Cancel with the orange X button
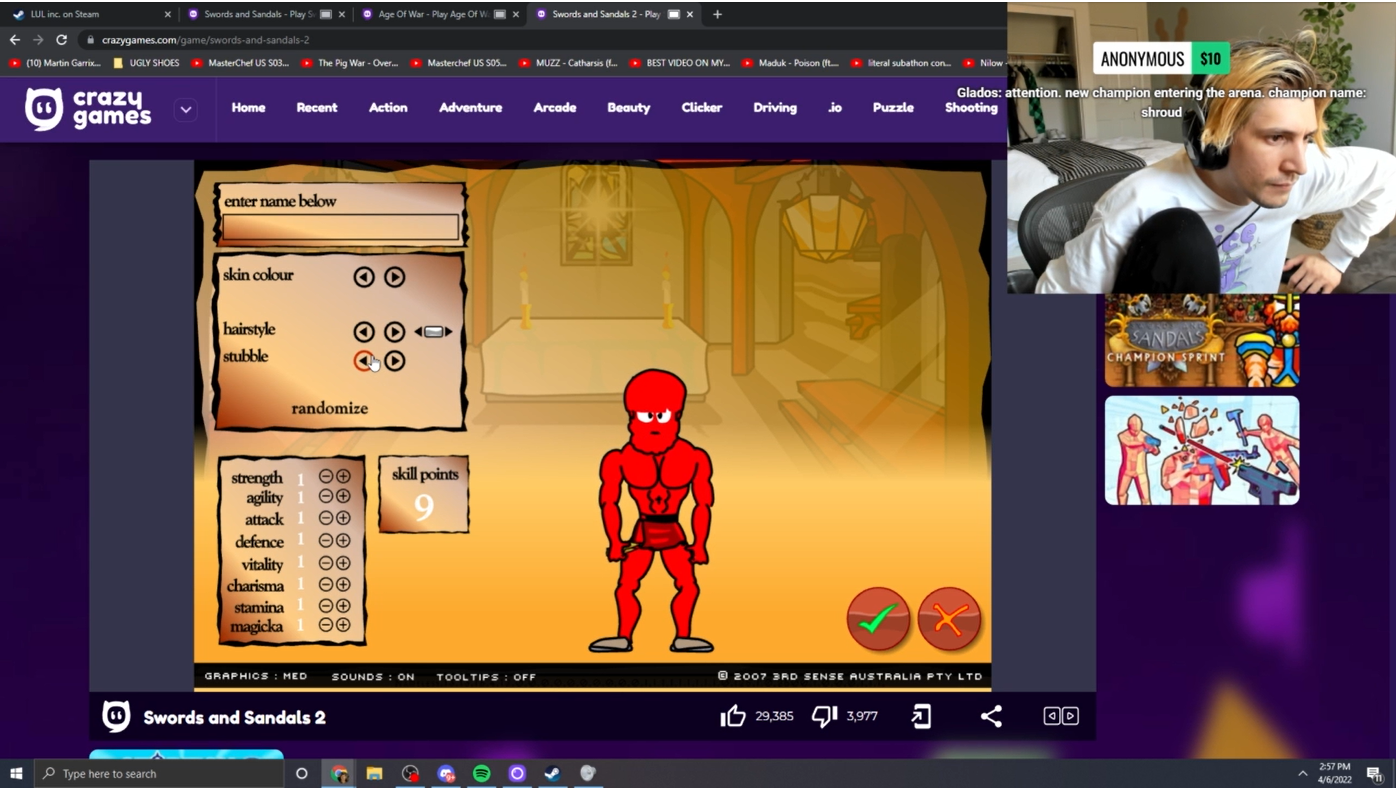Viewport: 1396px width, 788px height. [x=949, y=619]
